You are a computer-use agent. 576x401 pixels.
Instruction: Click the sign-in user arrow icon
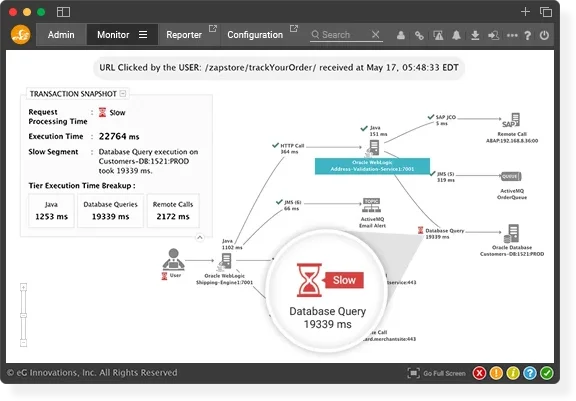tap(493, 35)
